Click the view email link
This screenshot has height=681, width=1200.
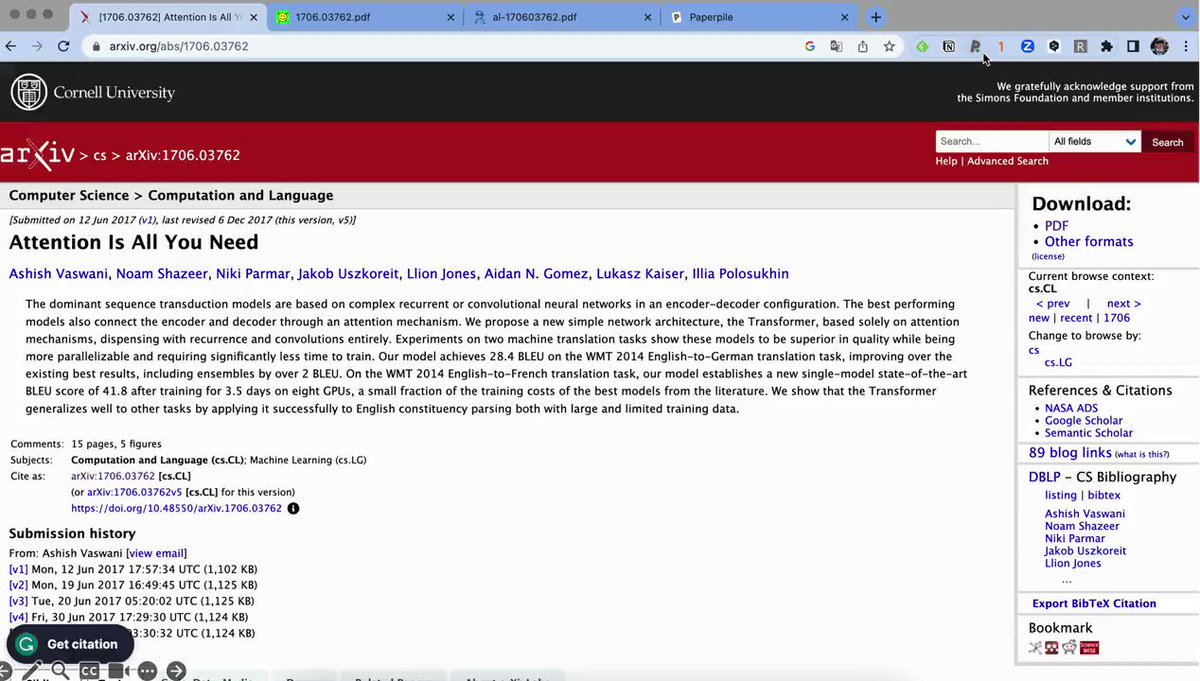[x=156, y=553]
